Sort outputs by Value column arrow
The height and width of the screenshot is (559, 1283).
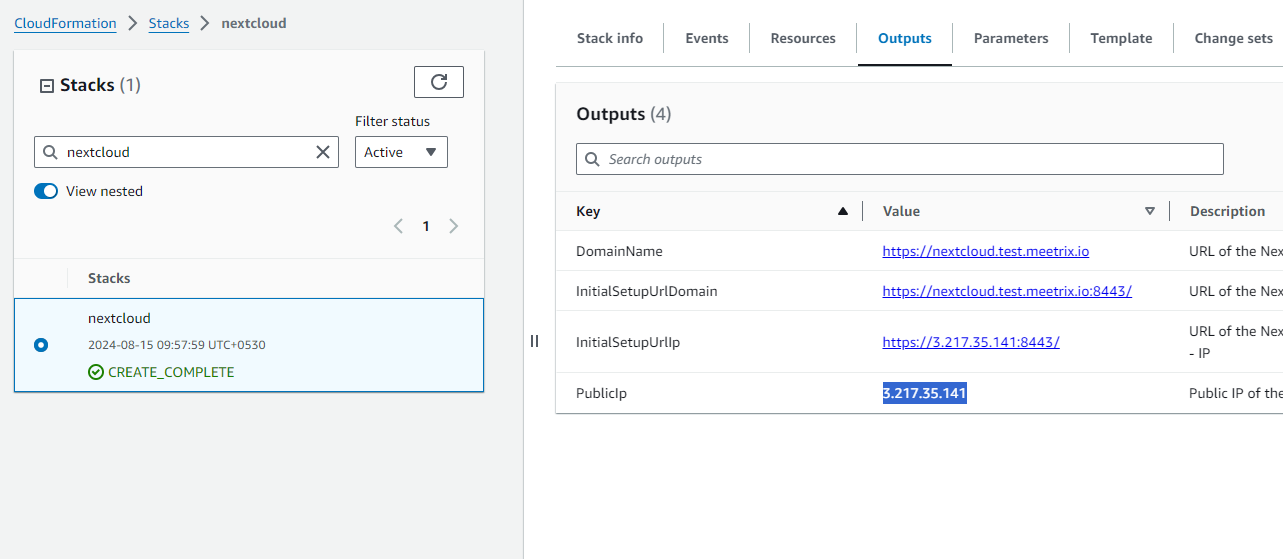(x=1150, y=211)
